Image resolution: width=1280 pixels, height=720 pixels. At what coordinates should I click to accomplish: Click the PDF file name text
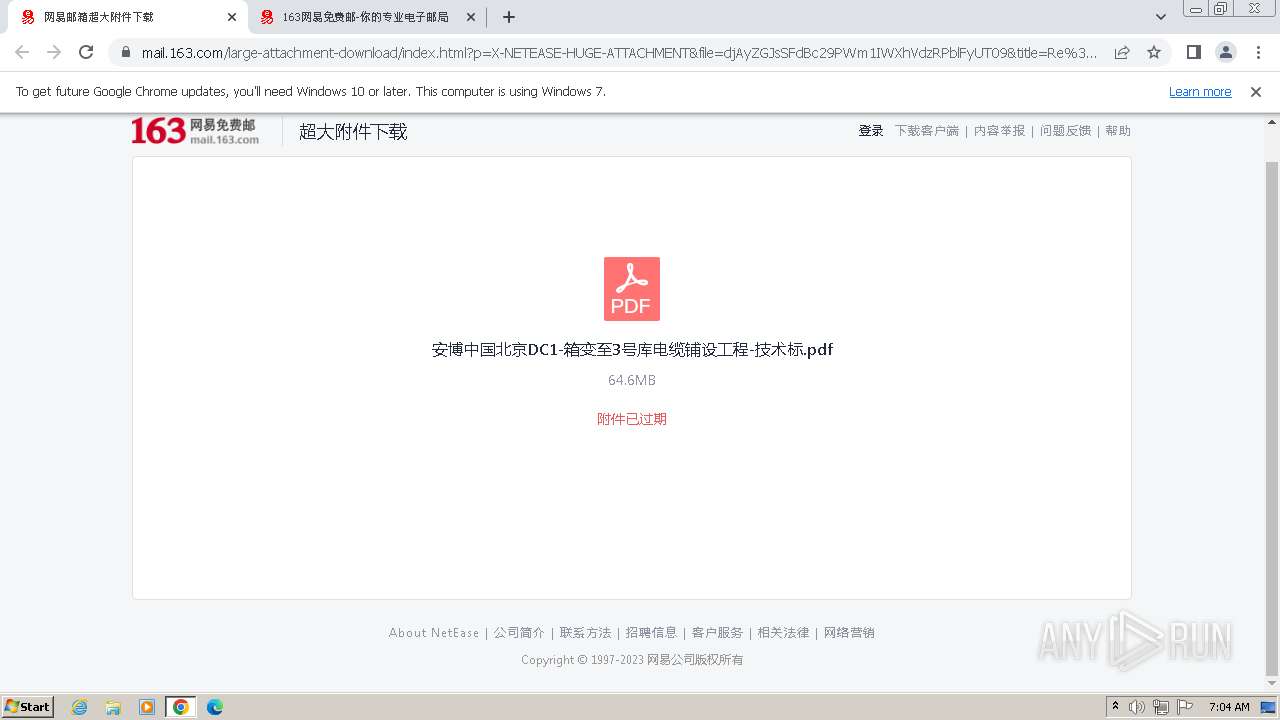coord(632,350)
